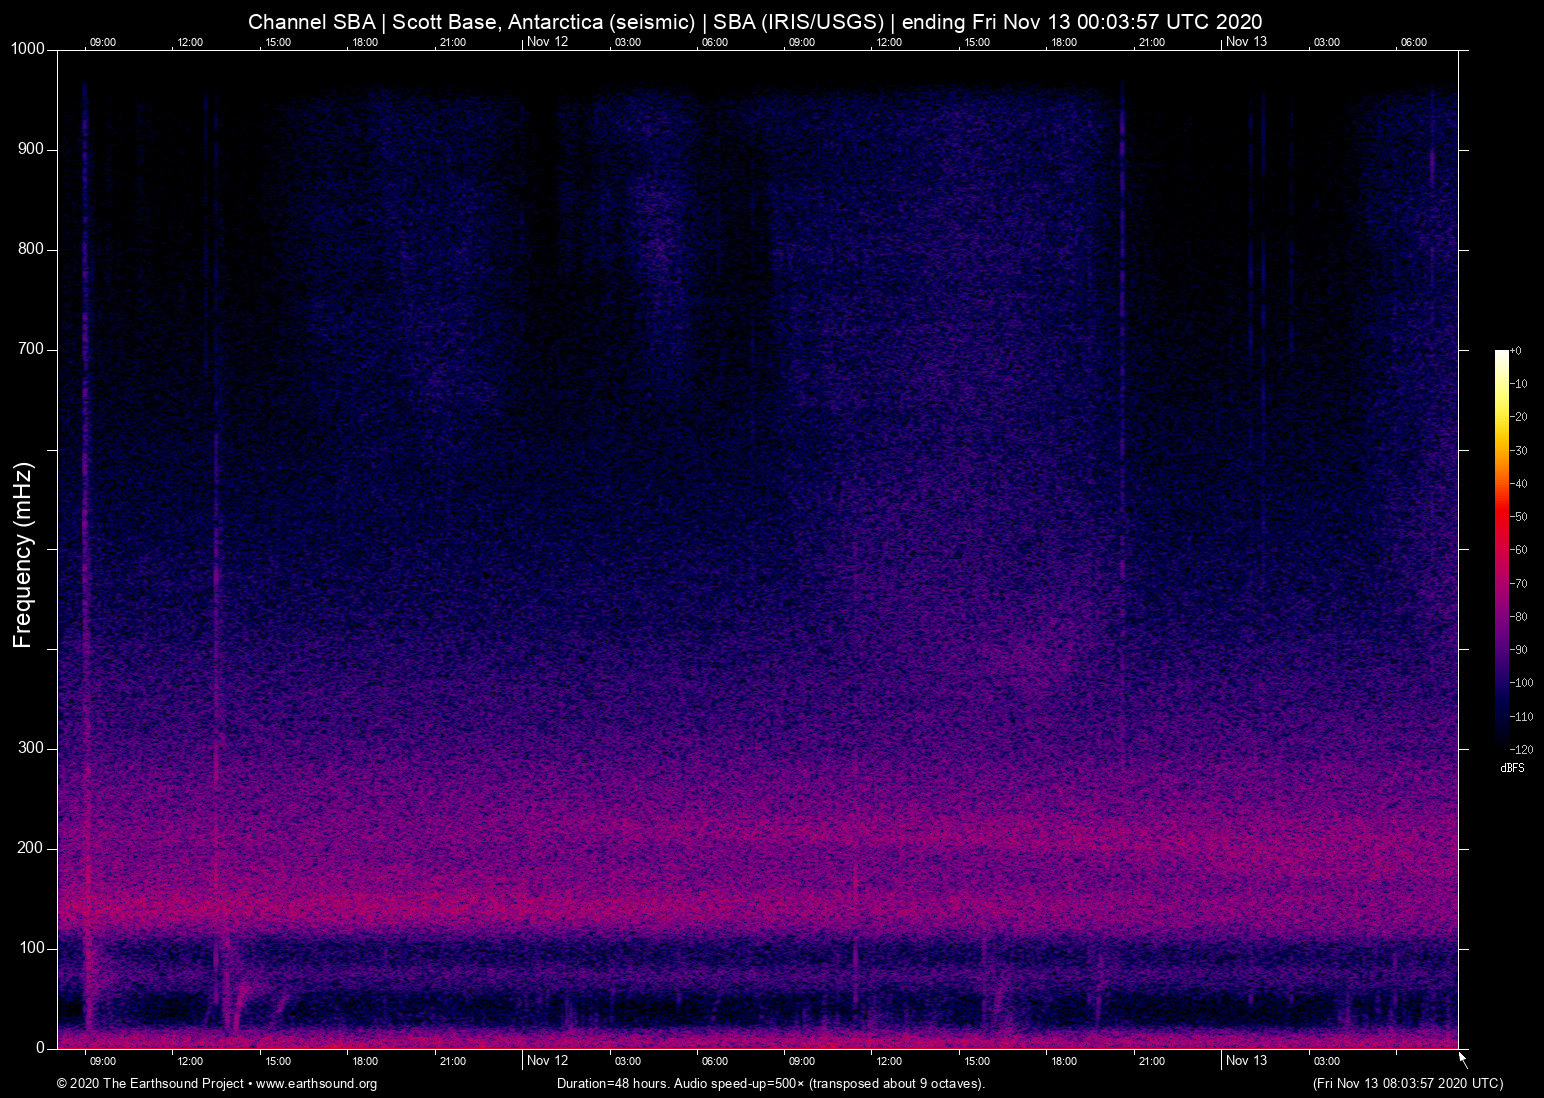
Task: Select the "-110" value on the color scale
Action: point(1522,717)
